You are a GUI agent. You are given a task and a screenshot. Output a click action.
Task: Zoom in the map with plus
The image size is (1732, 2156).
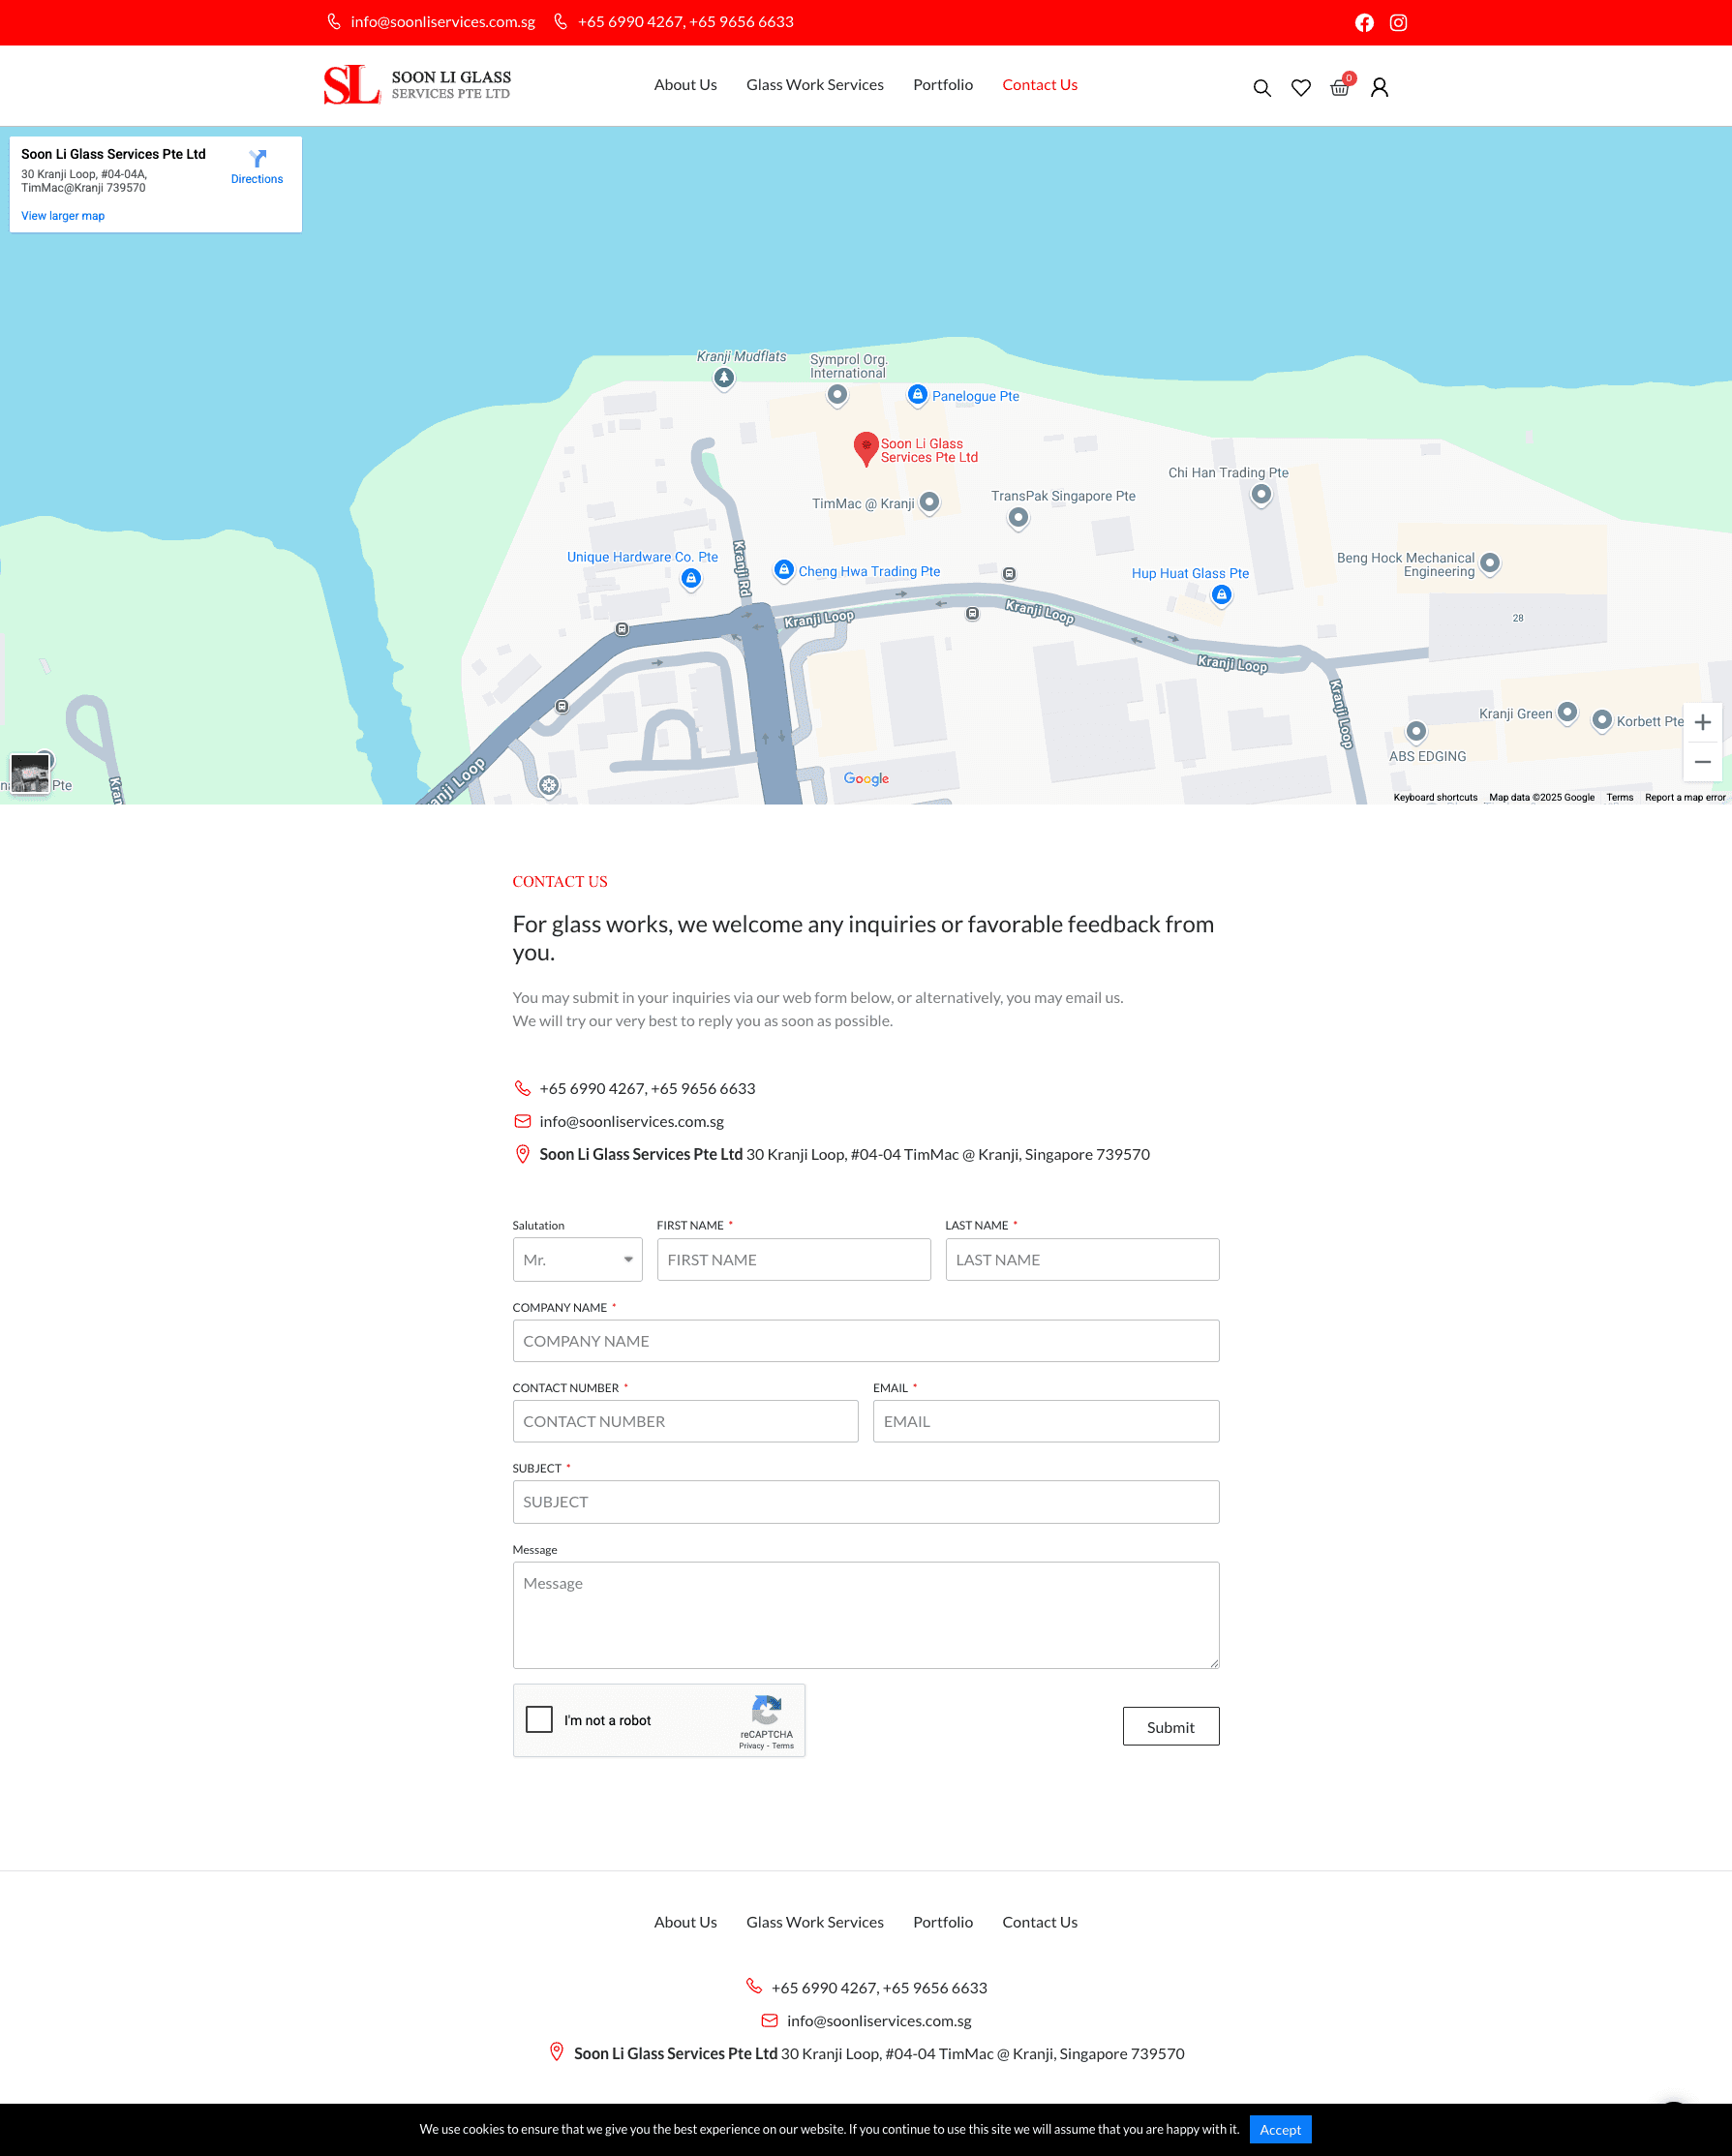1702,722
